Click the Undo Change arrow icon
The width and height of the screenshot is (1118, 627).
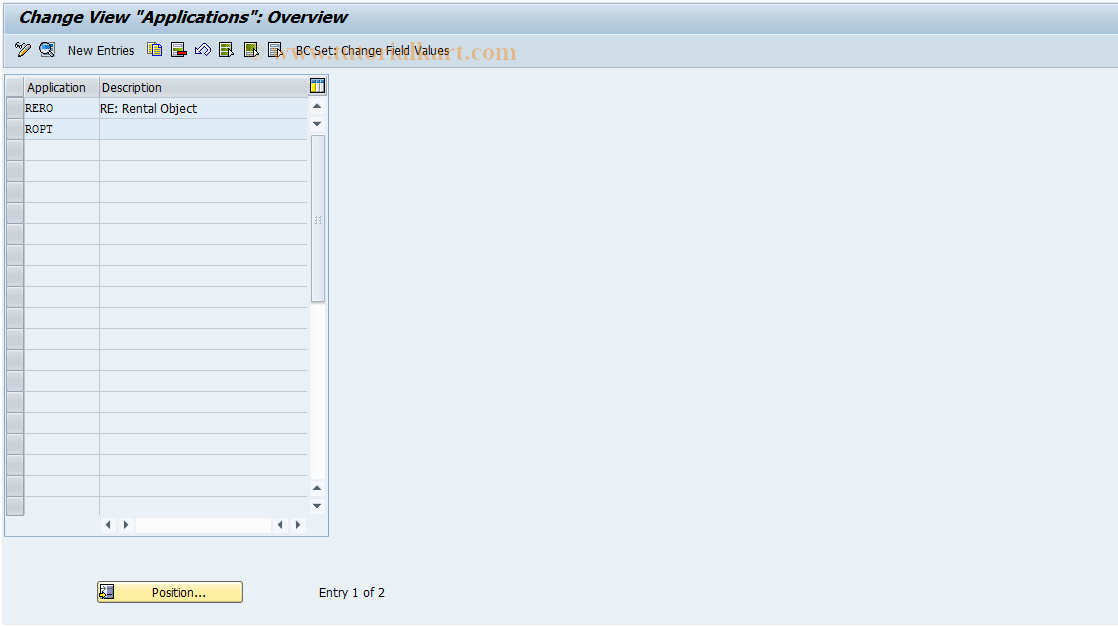pos(202,50)
